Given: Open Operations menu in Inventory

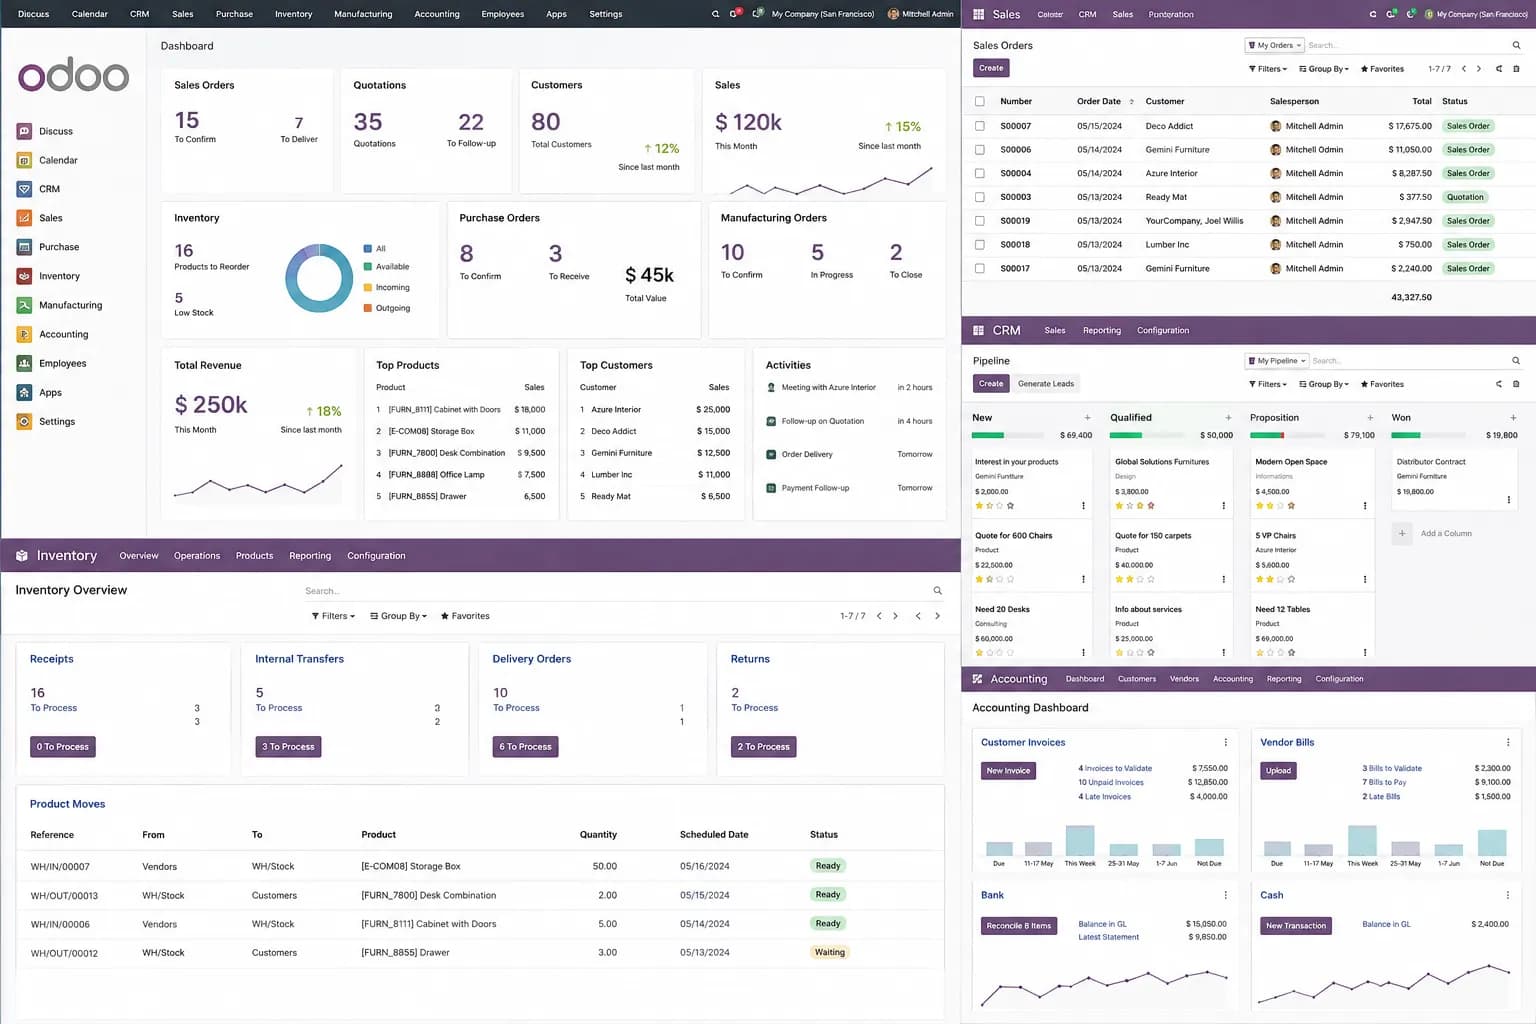Looking at the screenshot, I should [196, 556].
